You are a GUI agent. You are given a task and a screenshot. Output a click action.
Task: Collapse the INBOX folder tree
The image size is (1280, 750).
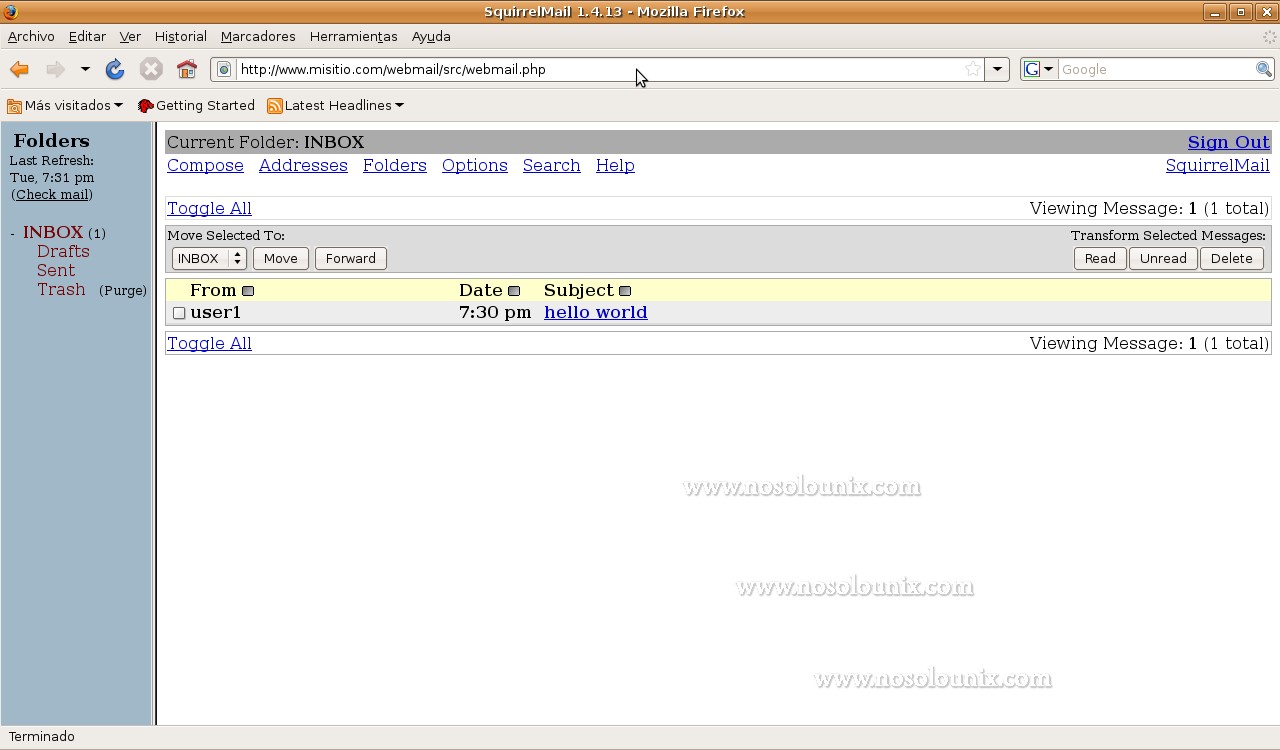coord(12,233)
